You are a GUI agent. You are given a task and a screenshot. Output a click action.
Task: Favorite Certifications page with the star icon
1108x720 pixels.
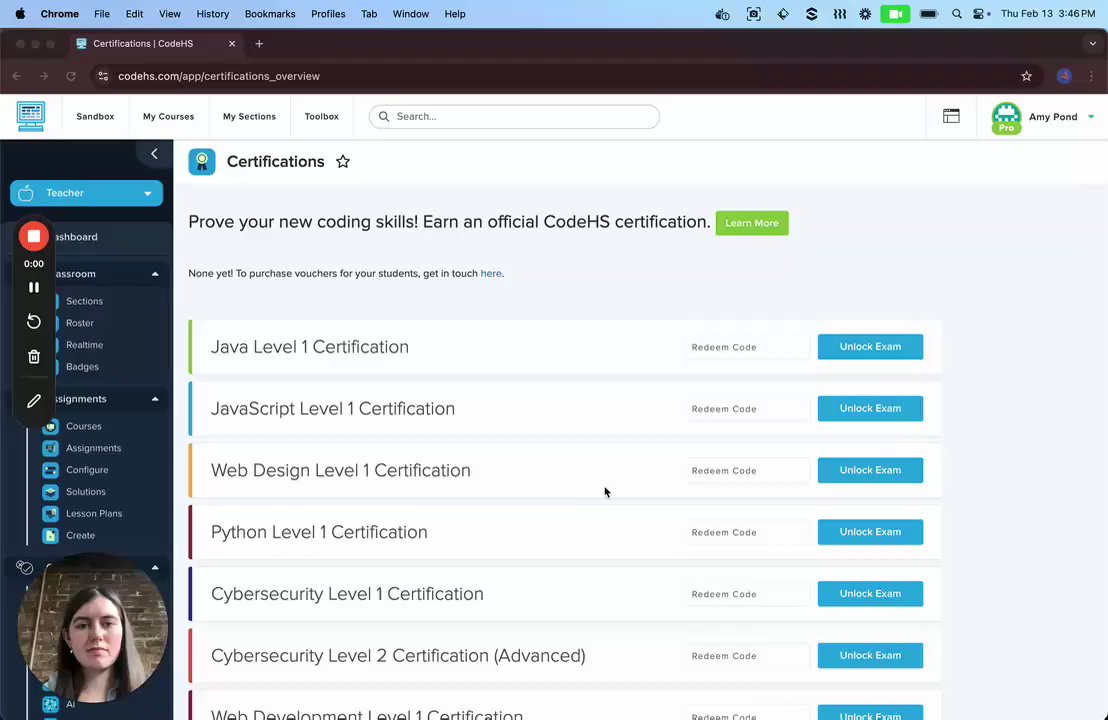[x=343, y=162]
